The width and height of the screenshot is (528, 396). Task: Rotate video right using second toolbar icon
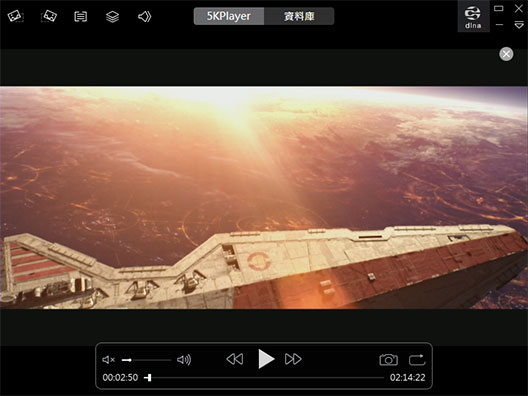pos(49,16)
